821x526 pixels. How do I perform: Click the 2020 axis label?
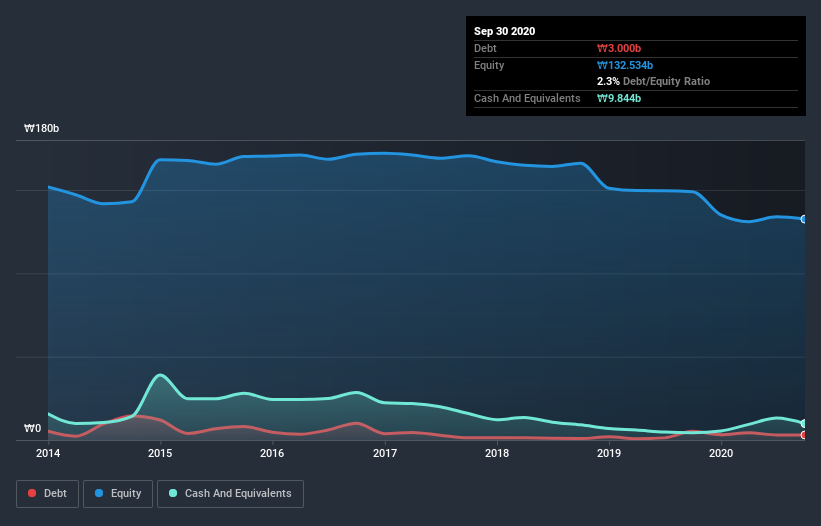(721, 453)
